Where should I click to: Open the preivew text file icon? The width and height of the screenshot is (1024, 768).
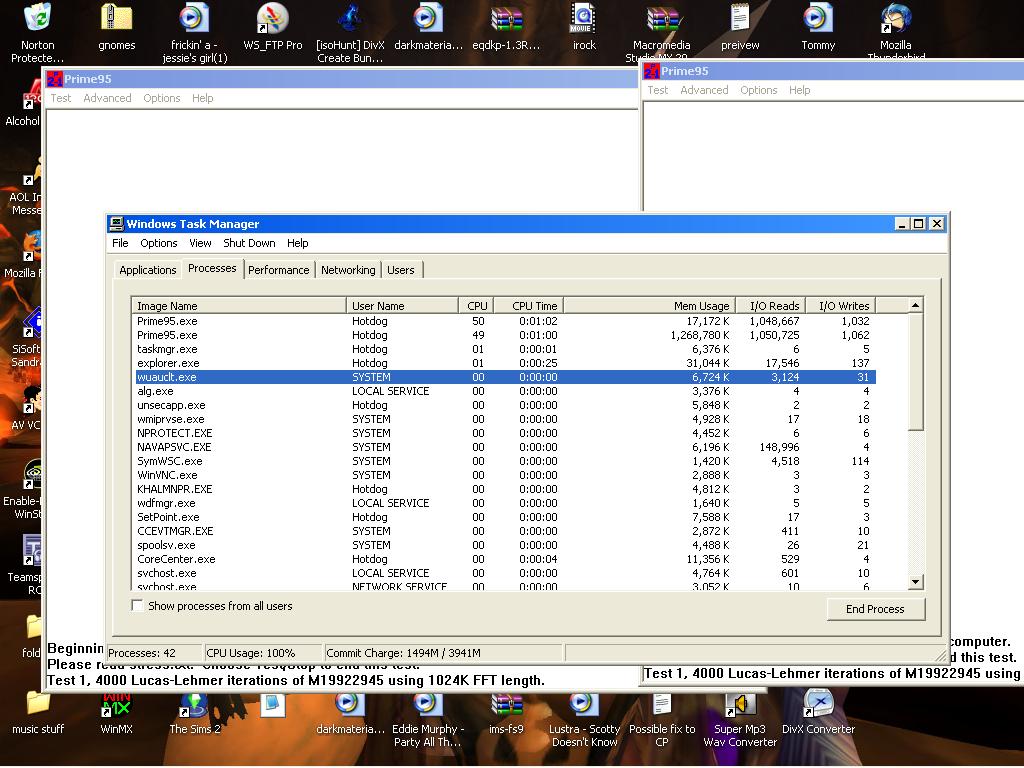pyautogui.click(x=739, y=19)
